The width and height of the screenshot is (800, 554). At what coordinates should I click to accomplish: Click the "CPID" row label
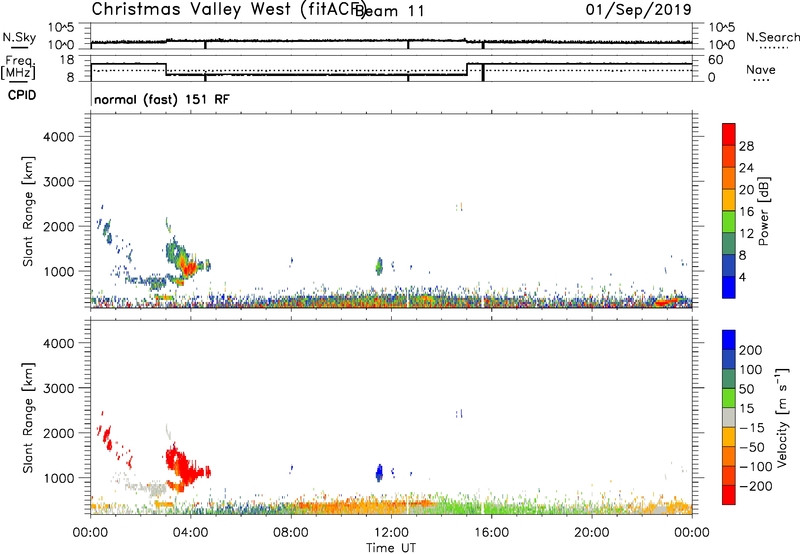click(x=22, y=95)
